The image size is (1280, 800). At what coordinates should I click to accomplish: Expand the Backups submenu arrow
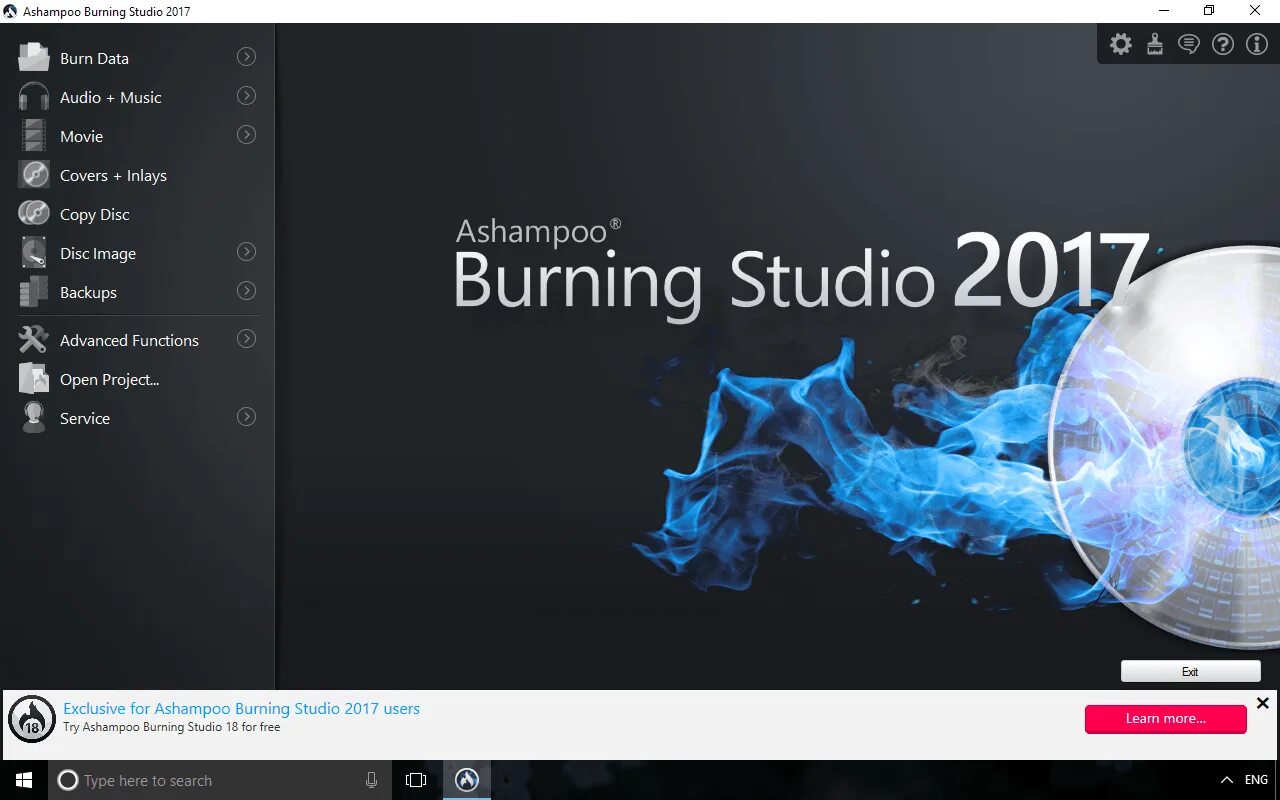pos(246,291)
